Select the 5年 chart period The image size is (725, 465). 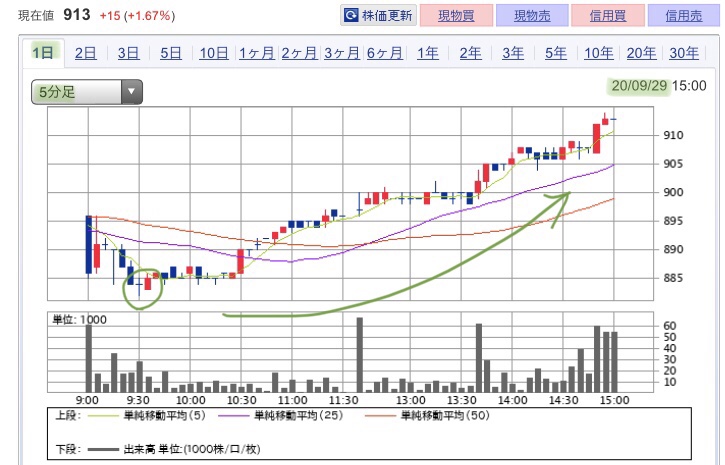click(x=555, y=53)
